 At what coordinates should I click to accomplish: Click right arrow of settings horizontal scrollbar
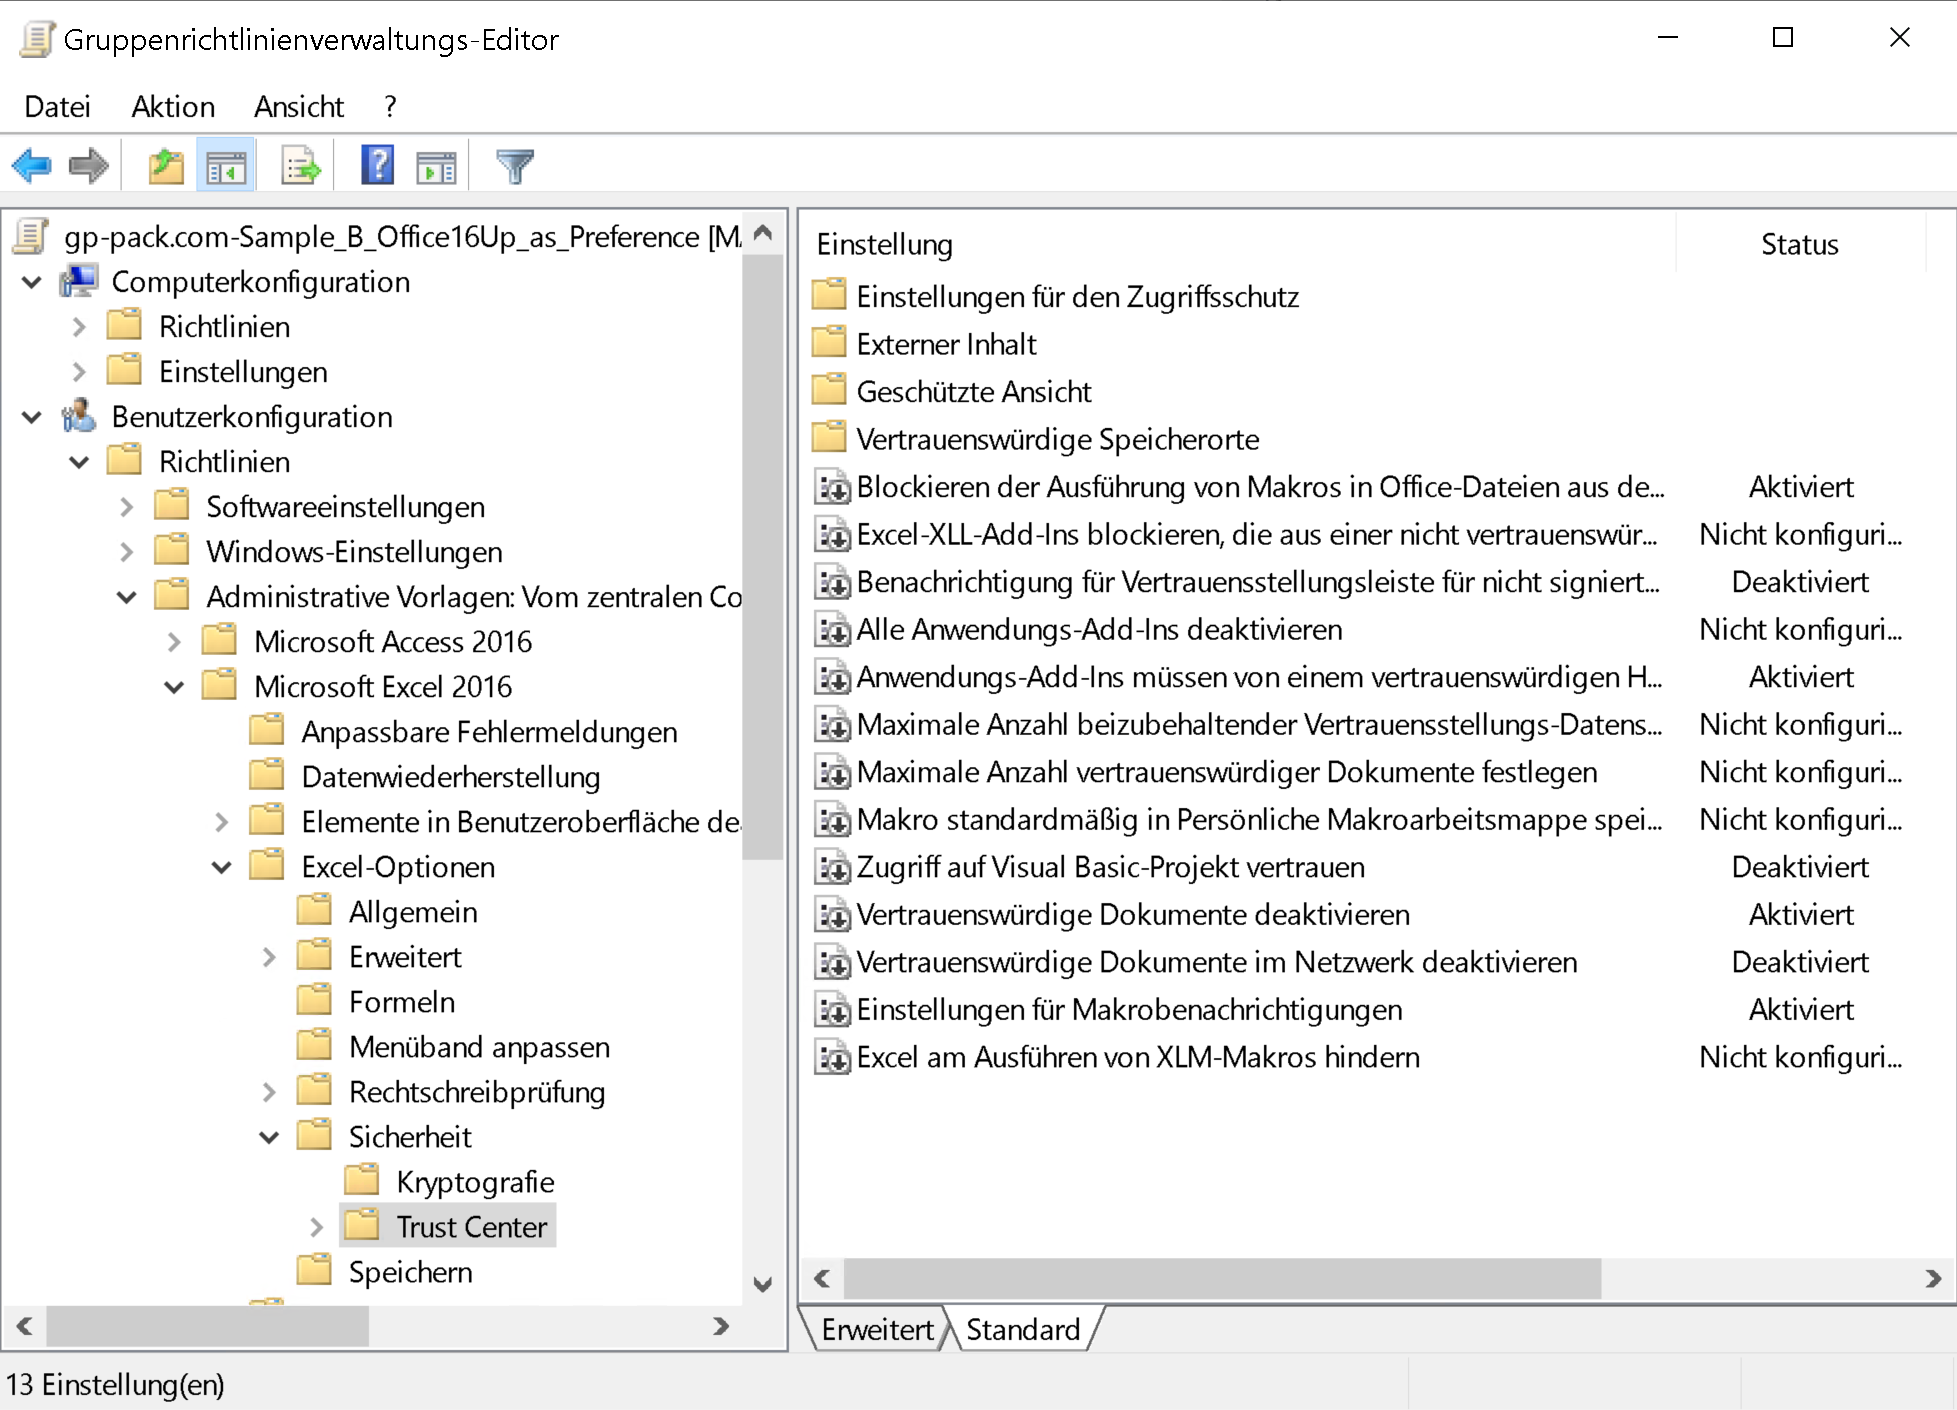(x=1932, y=1278)
